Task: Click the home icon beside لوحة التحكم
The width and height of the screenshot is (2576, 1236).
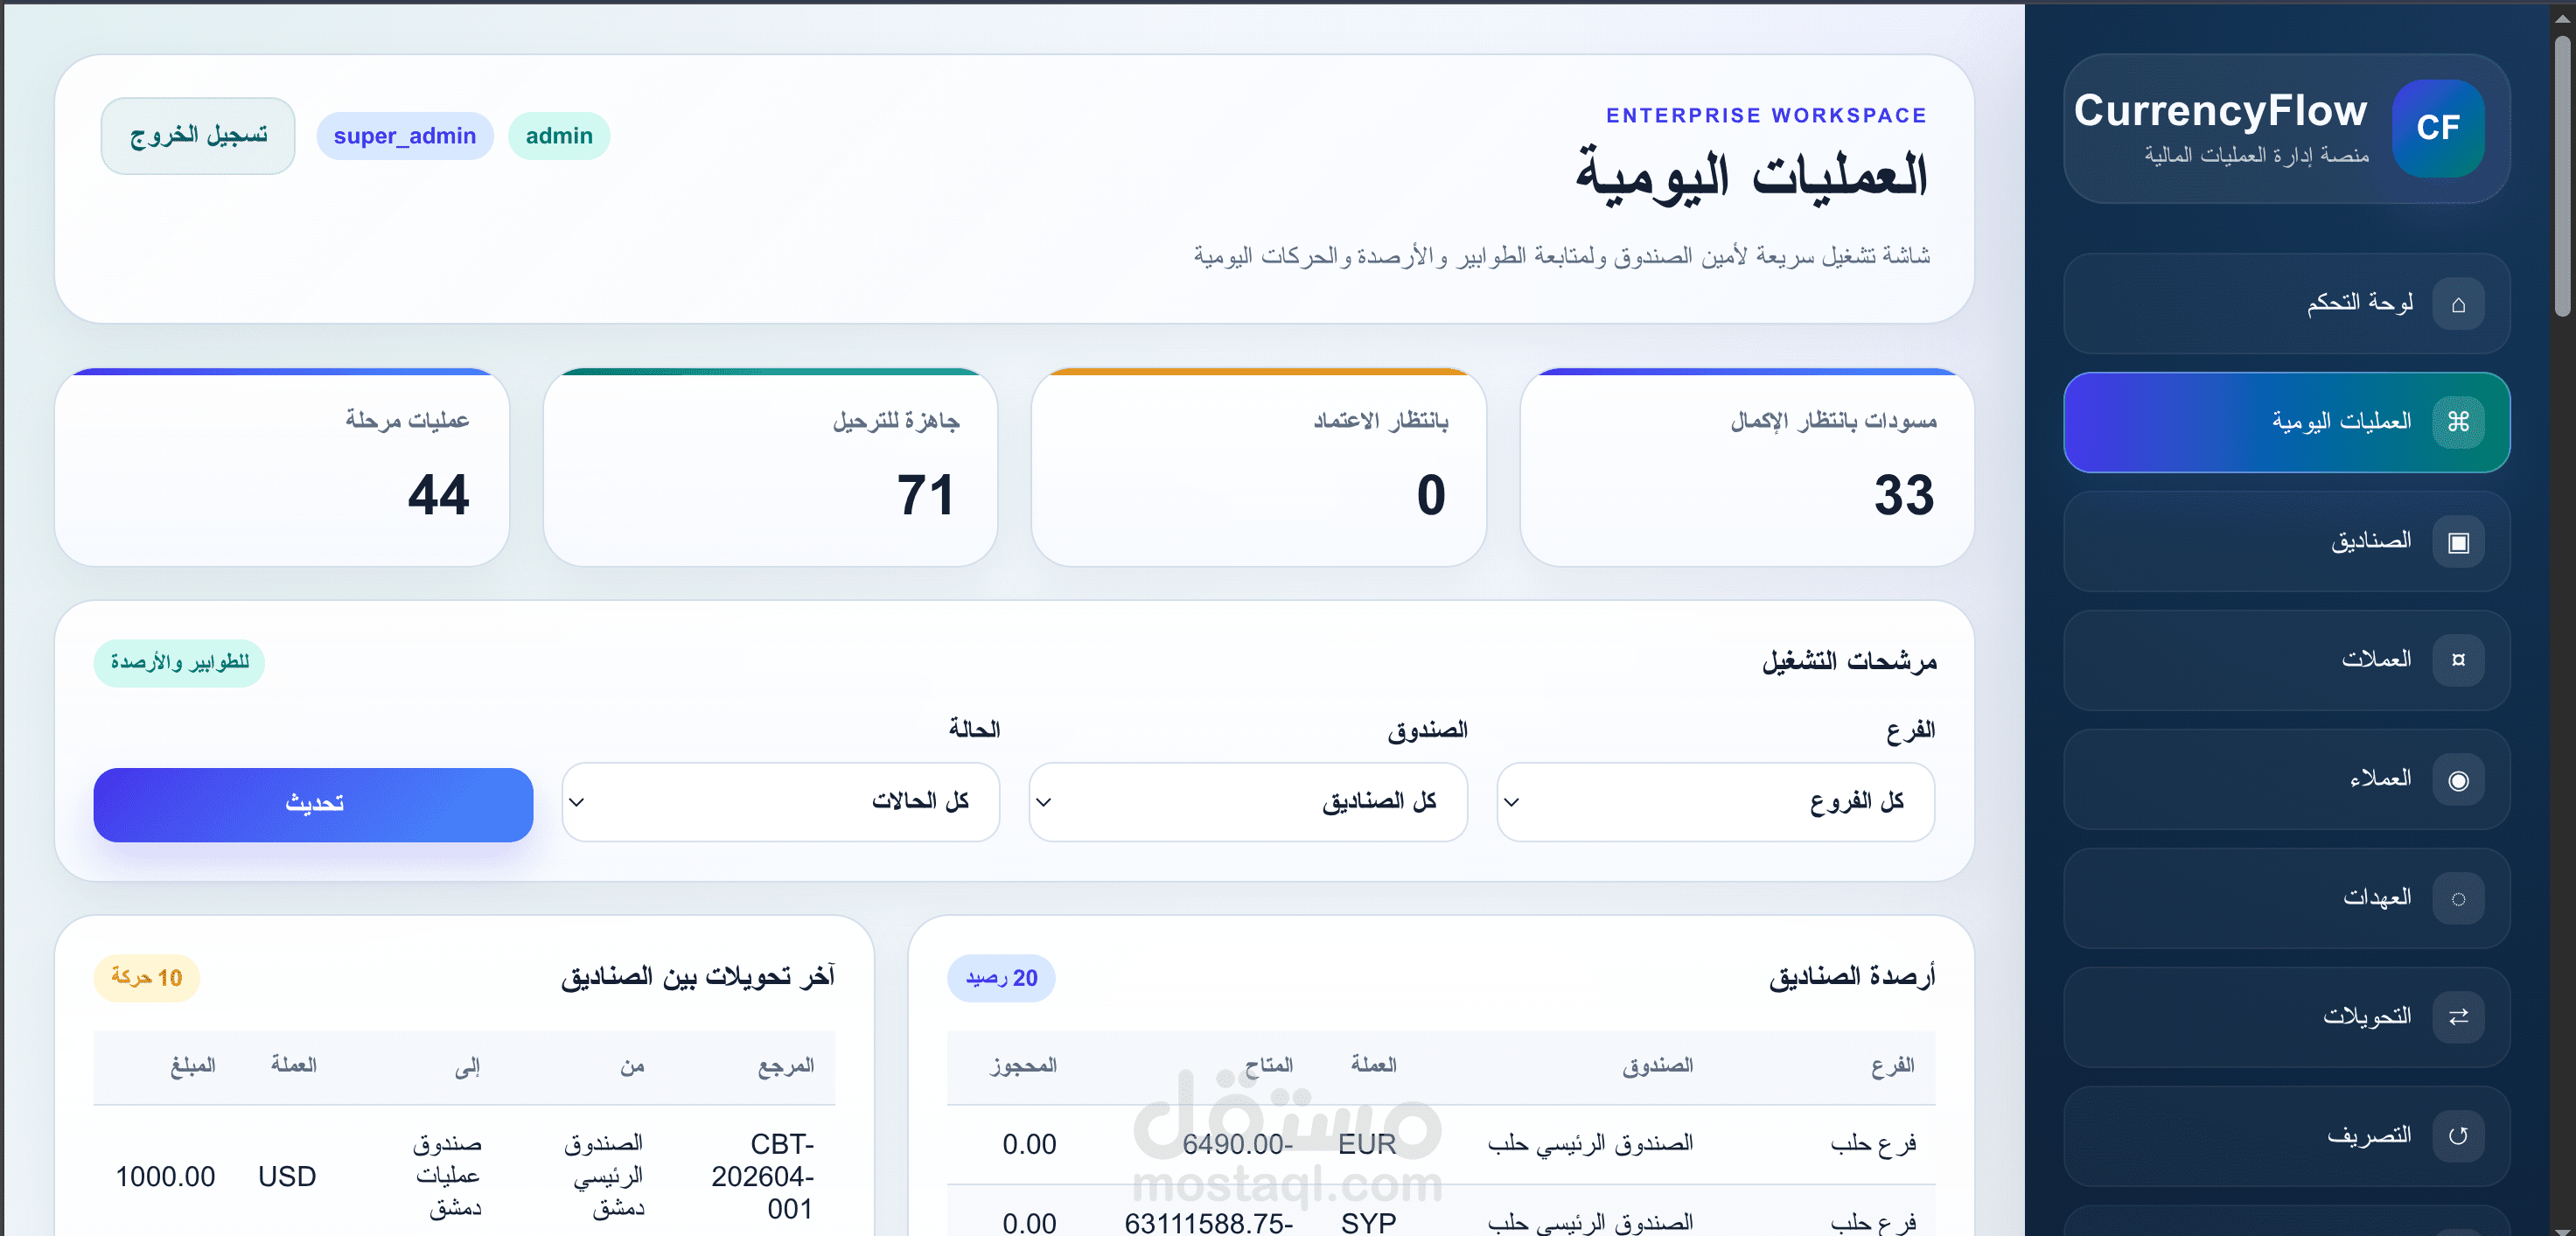Action: click(2457, 304)
